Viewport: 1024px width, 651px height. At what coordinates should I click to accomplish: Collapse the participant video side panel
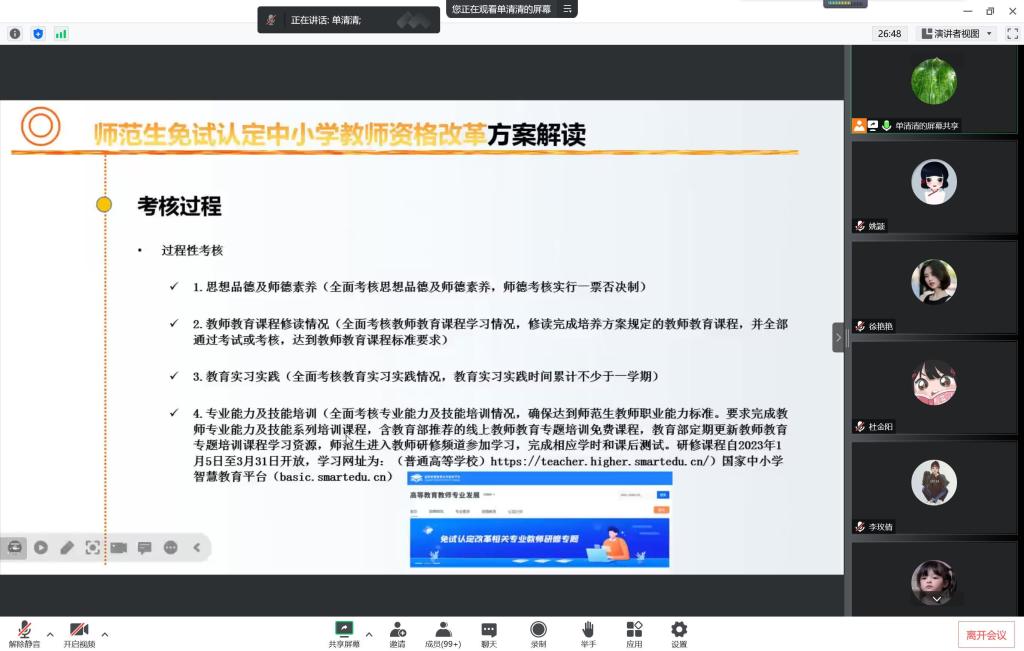838,337
